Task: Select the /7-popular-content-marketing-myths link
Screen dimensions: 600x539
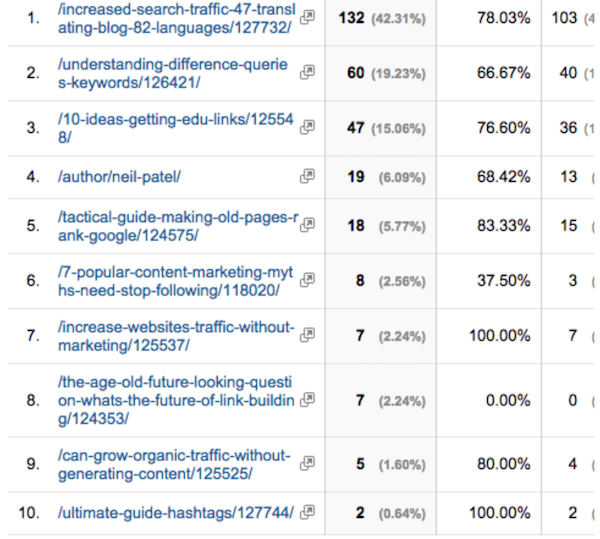Action: click(175, 281)
